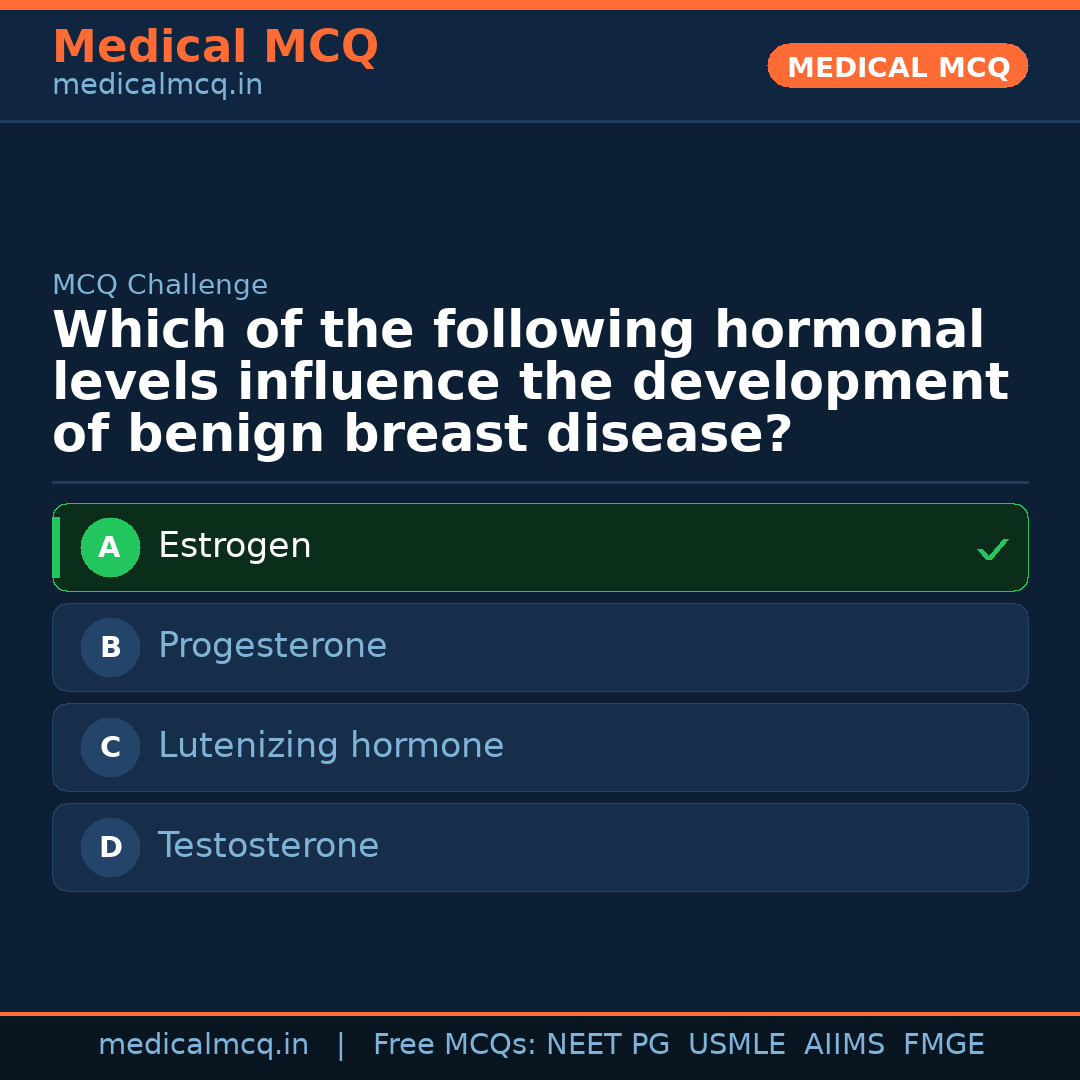This screenshot has width=1080, height=1080.
Task: Click the orange Medical MCQ header title
Action: coord(215,47)
